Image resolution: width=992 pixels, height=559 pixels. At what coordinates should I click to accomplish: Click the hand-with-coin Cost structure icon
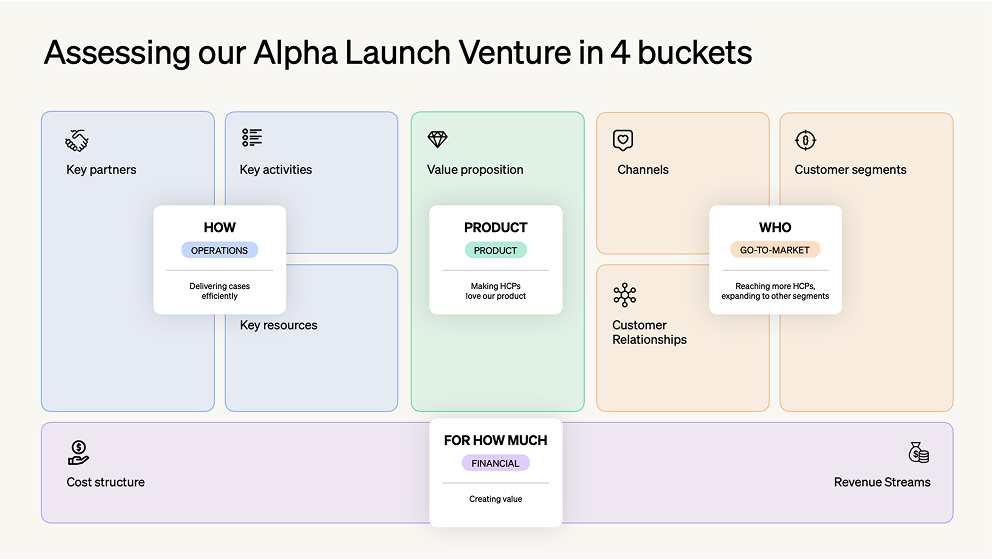tap(78, 453)
